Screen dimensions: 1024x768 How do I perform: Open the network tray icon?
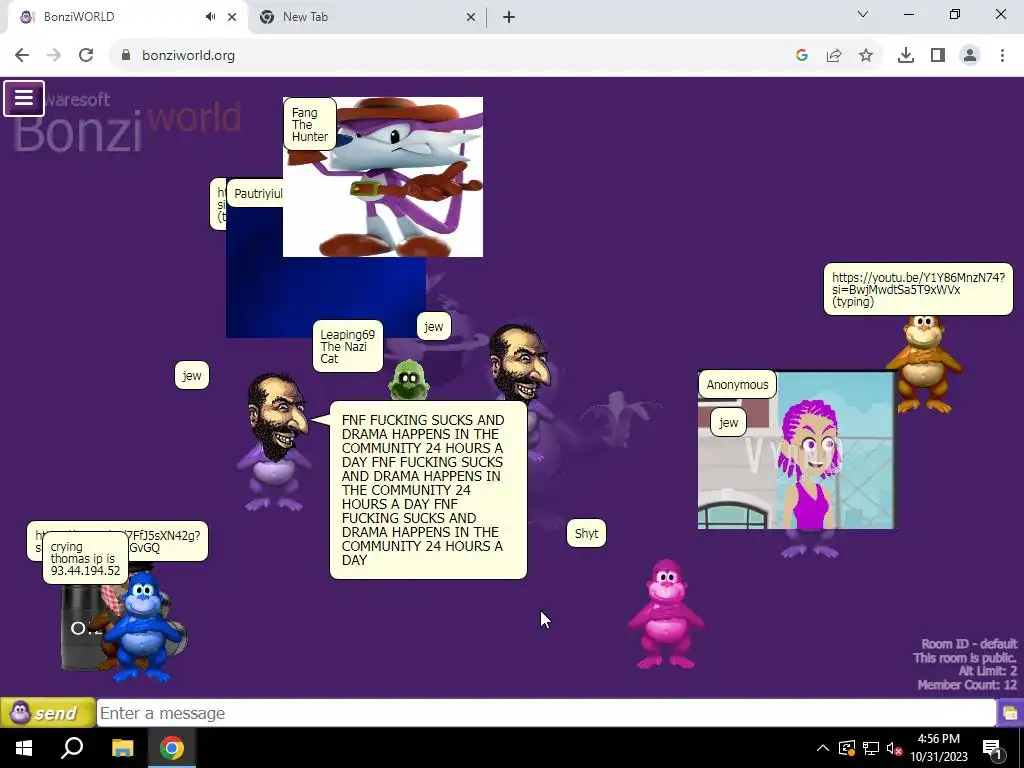pyautogui.click(x=871, y=748)
